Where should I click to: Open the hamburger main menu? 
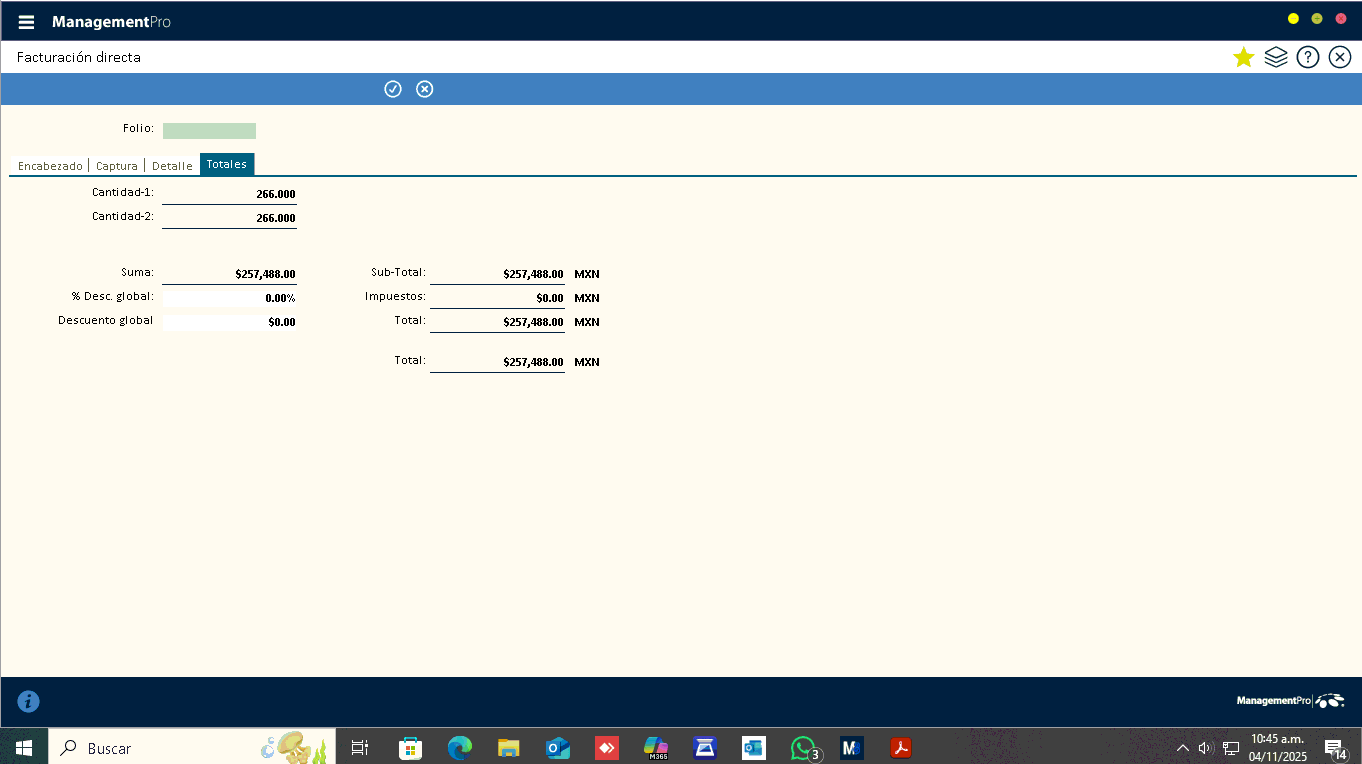pyautogui.click(x=27, y=22)
